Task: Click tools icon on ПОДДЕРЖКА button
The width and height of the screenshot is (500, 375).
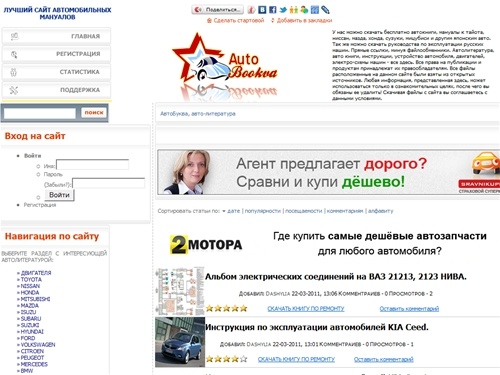Action: click(x=14, y=90)
